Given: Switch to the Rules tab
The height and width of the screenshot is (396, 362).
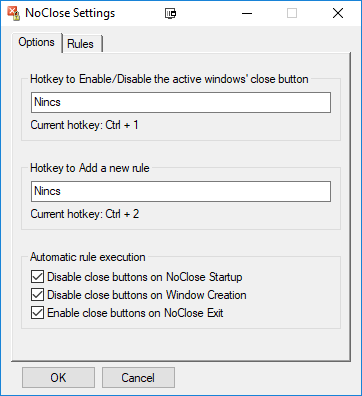Looking at the screenshot, I should pyautogui.click(x=80, y=44).
